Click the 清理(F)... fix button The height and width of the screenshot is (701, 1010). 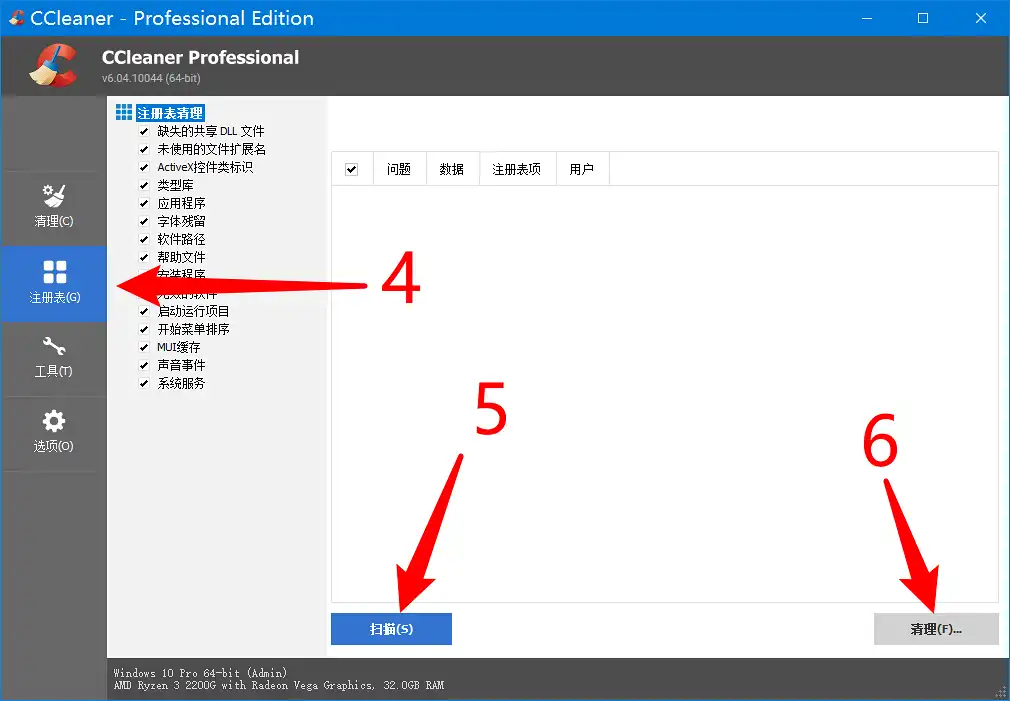point(935,629)
